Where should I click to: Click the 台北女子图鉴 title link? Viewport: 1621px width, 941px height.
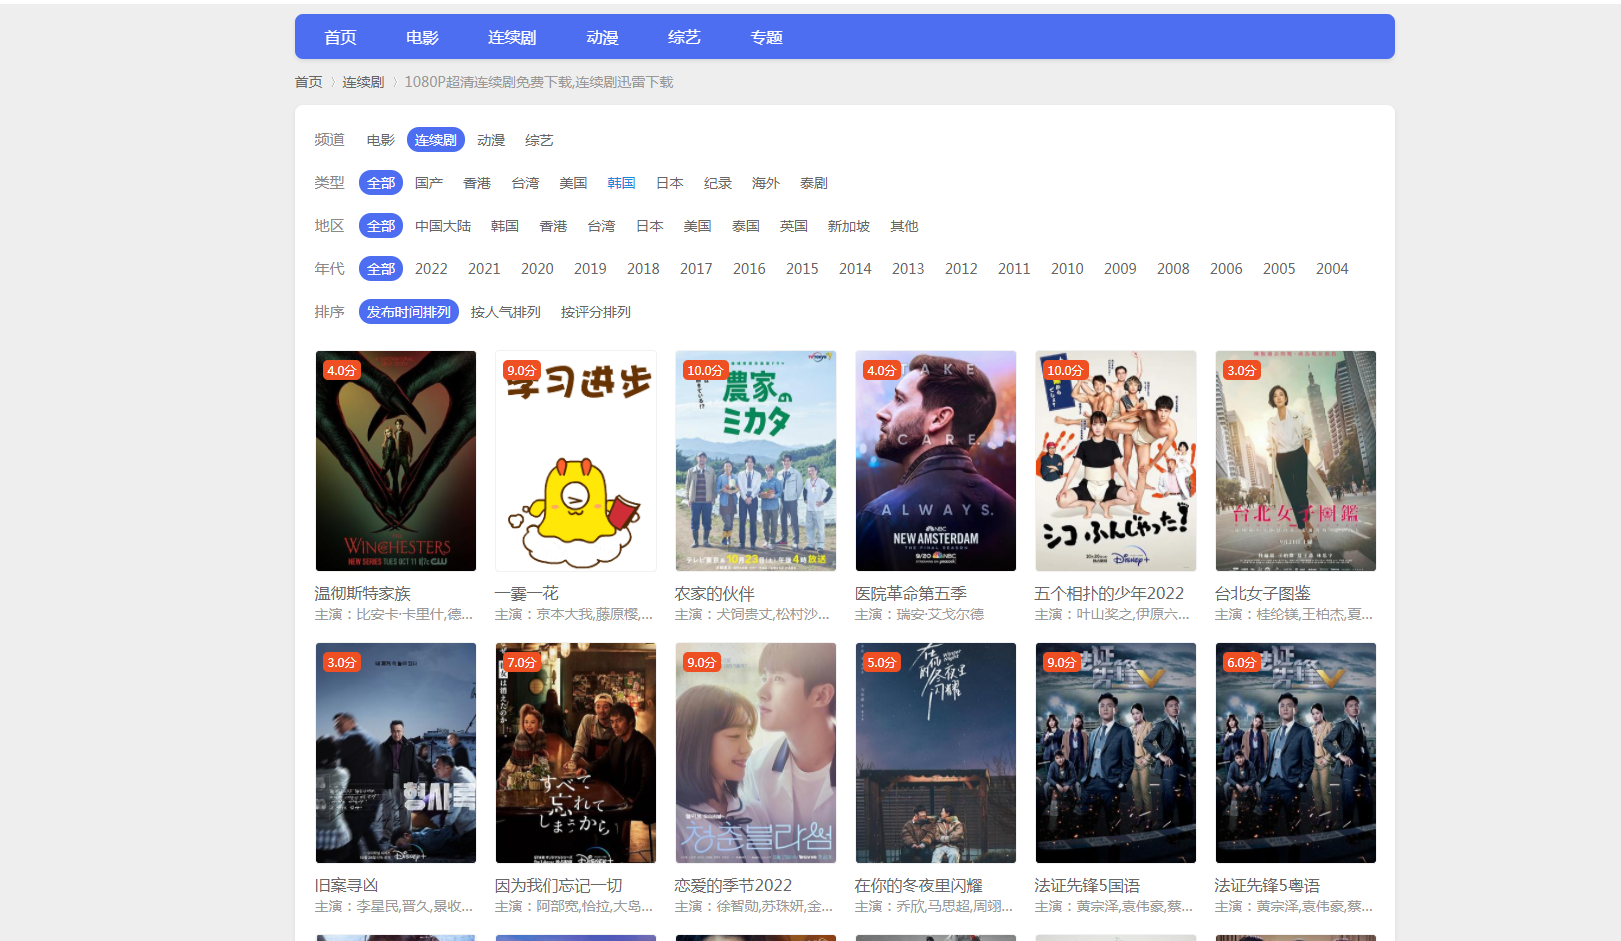coord(1263,594)
